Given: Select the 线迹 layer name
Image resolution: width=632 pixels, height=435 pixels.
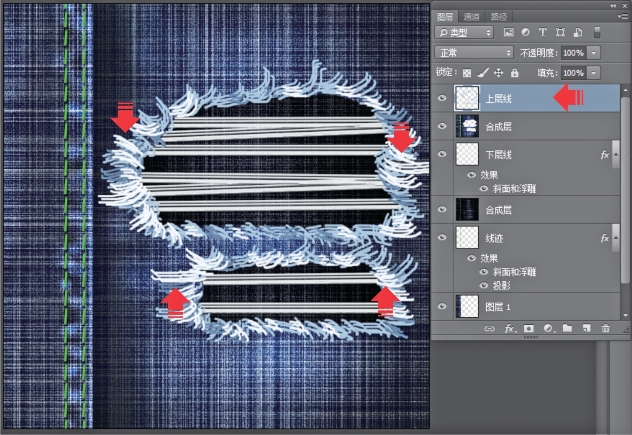Looking at the screenshot, I should [x=494, y=238].
